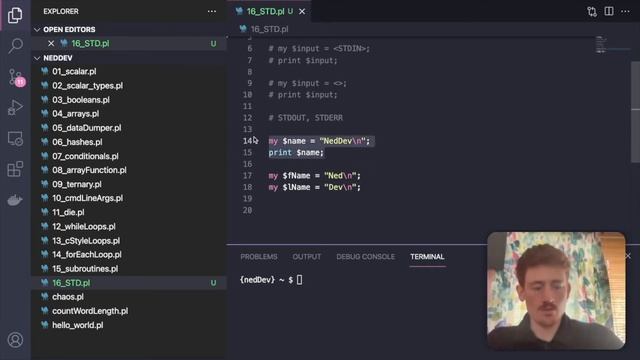Switch to the Debug Console tab

[365, 257]
